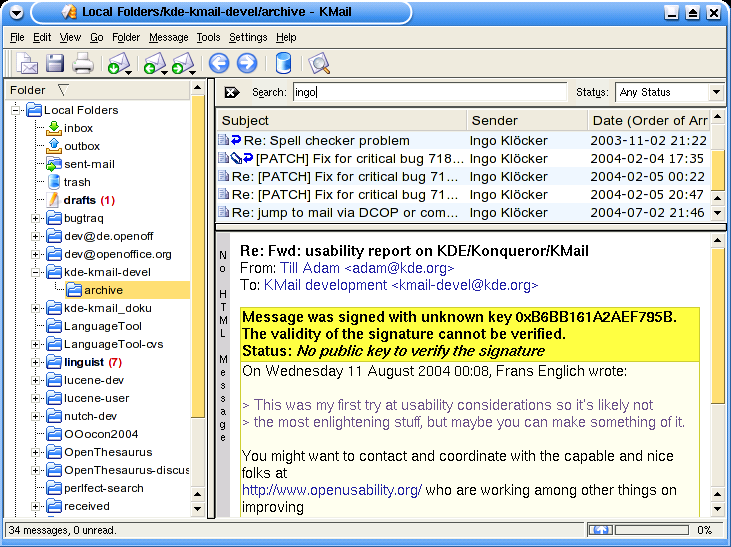Sort messages by Sender column header
731x547 pixels.
click(526, 120)
